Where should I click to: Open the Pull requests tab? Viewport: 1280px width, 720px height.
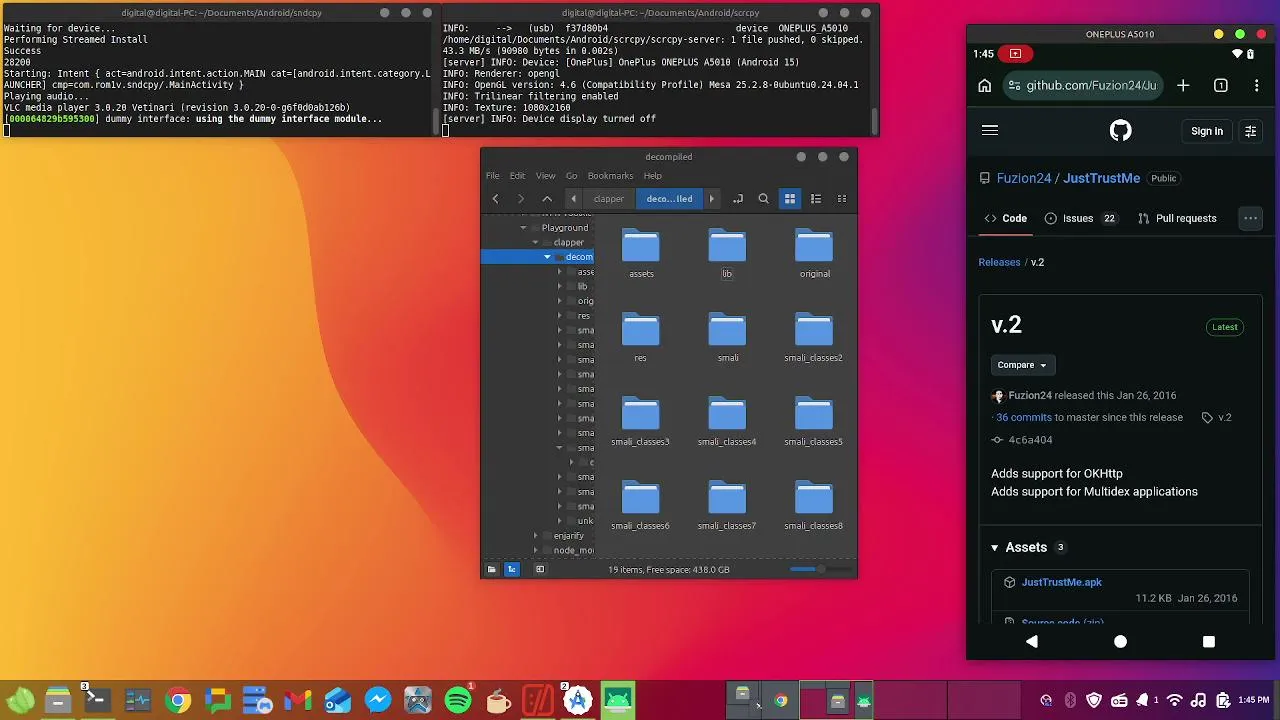(1177, 218)
